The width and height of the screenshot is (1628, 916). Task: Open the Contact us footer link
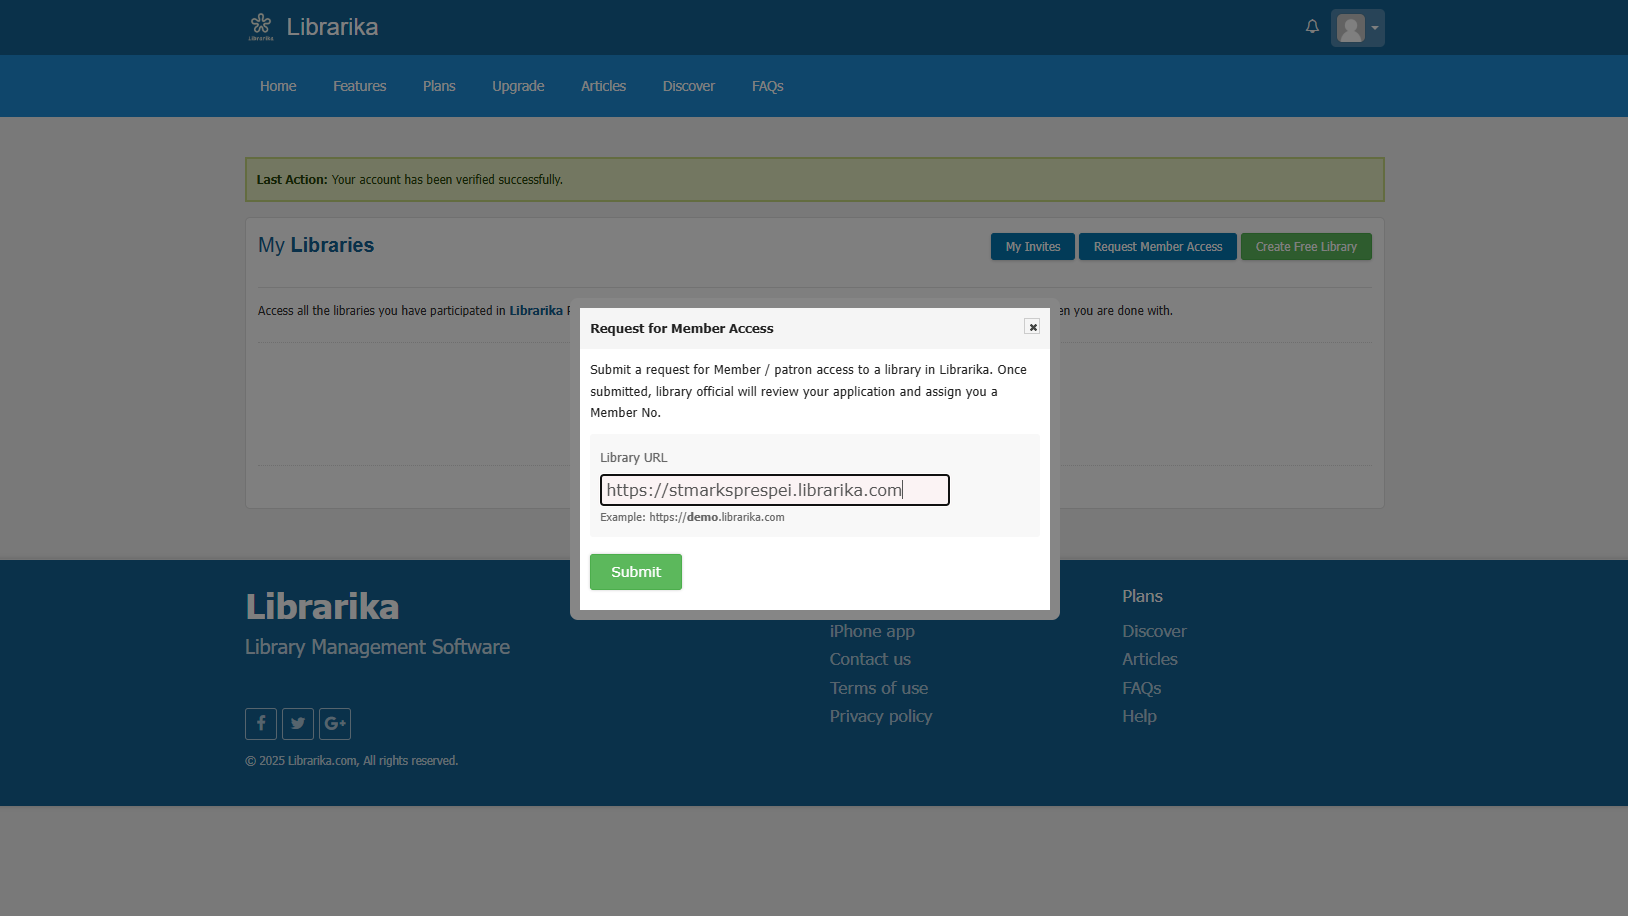[x=870, y=659]
